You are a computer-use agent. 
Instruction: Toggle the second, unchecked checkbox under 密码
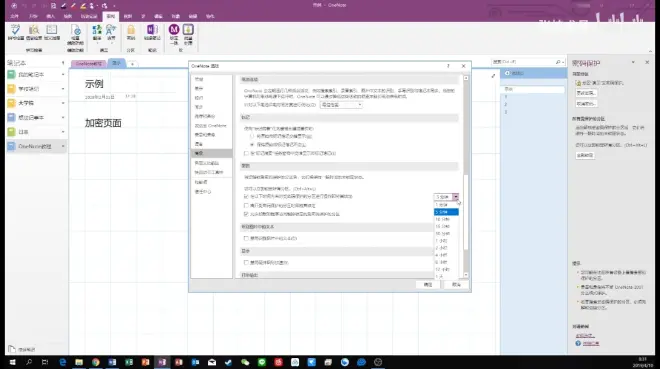pos(246,205)
